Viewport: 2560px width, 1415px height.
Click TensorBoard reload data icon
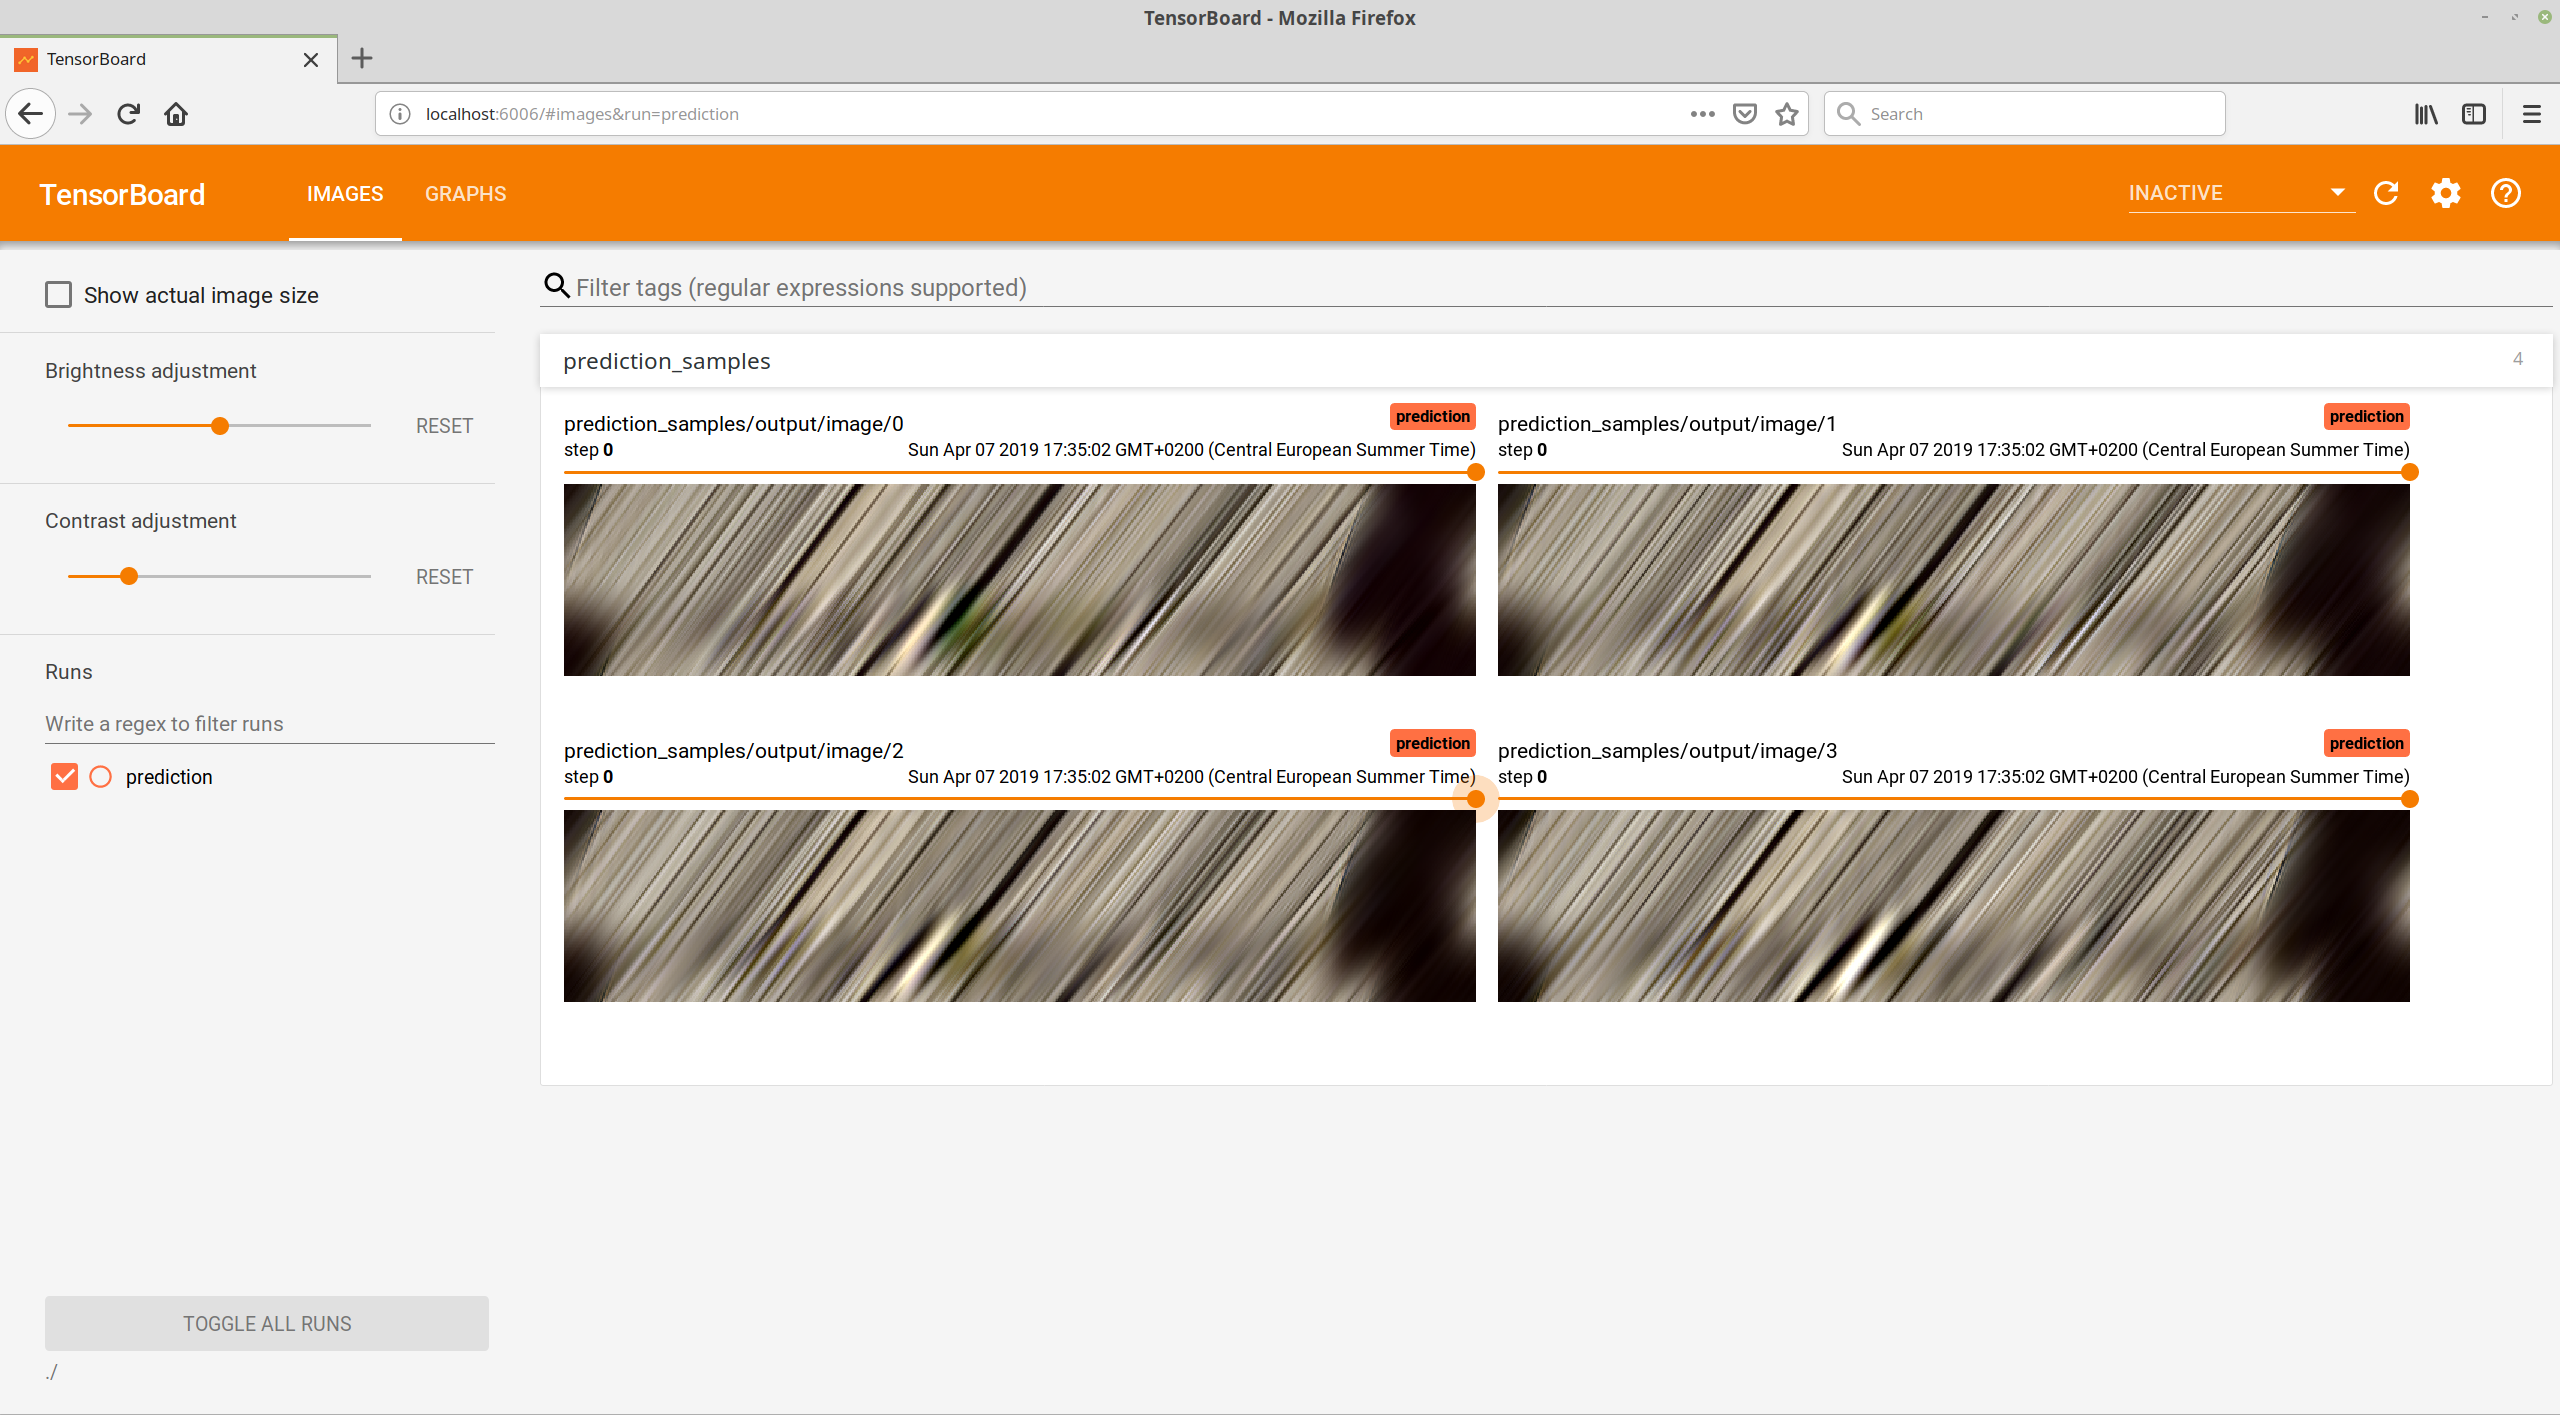tap(2386, 193)
